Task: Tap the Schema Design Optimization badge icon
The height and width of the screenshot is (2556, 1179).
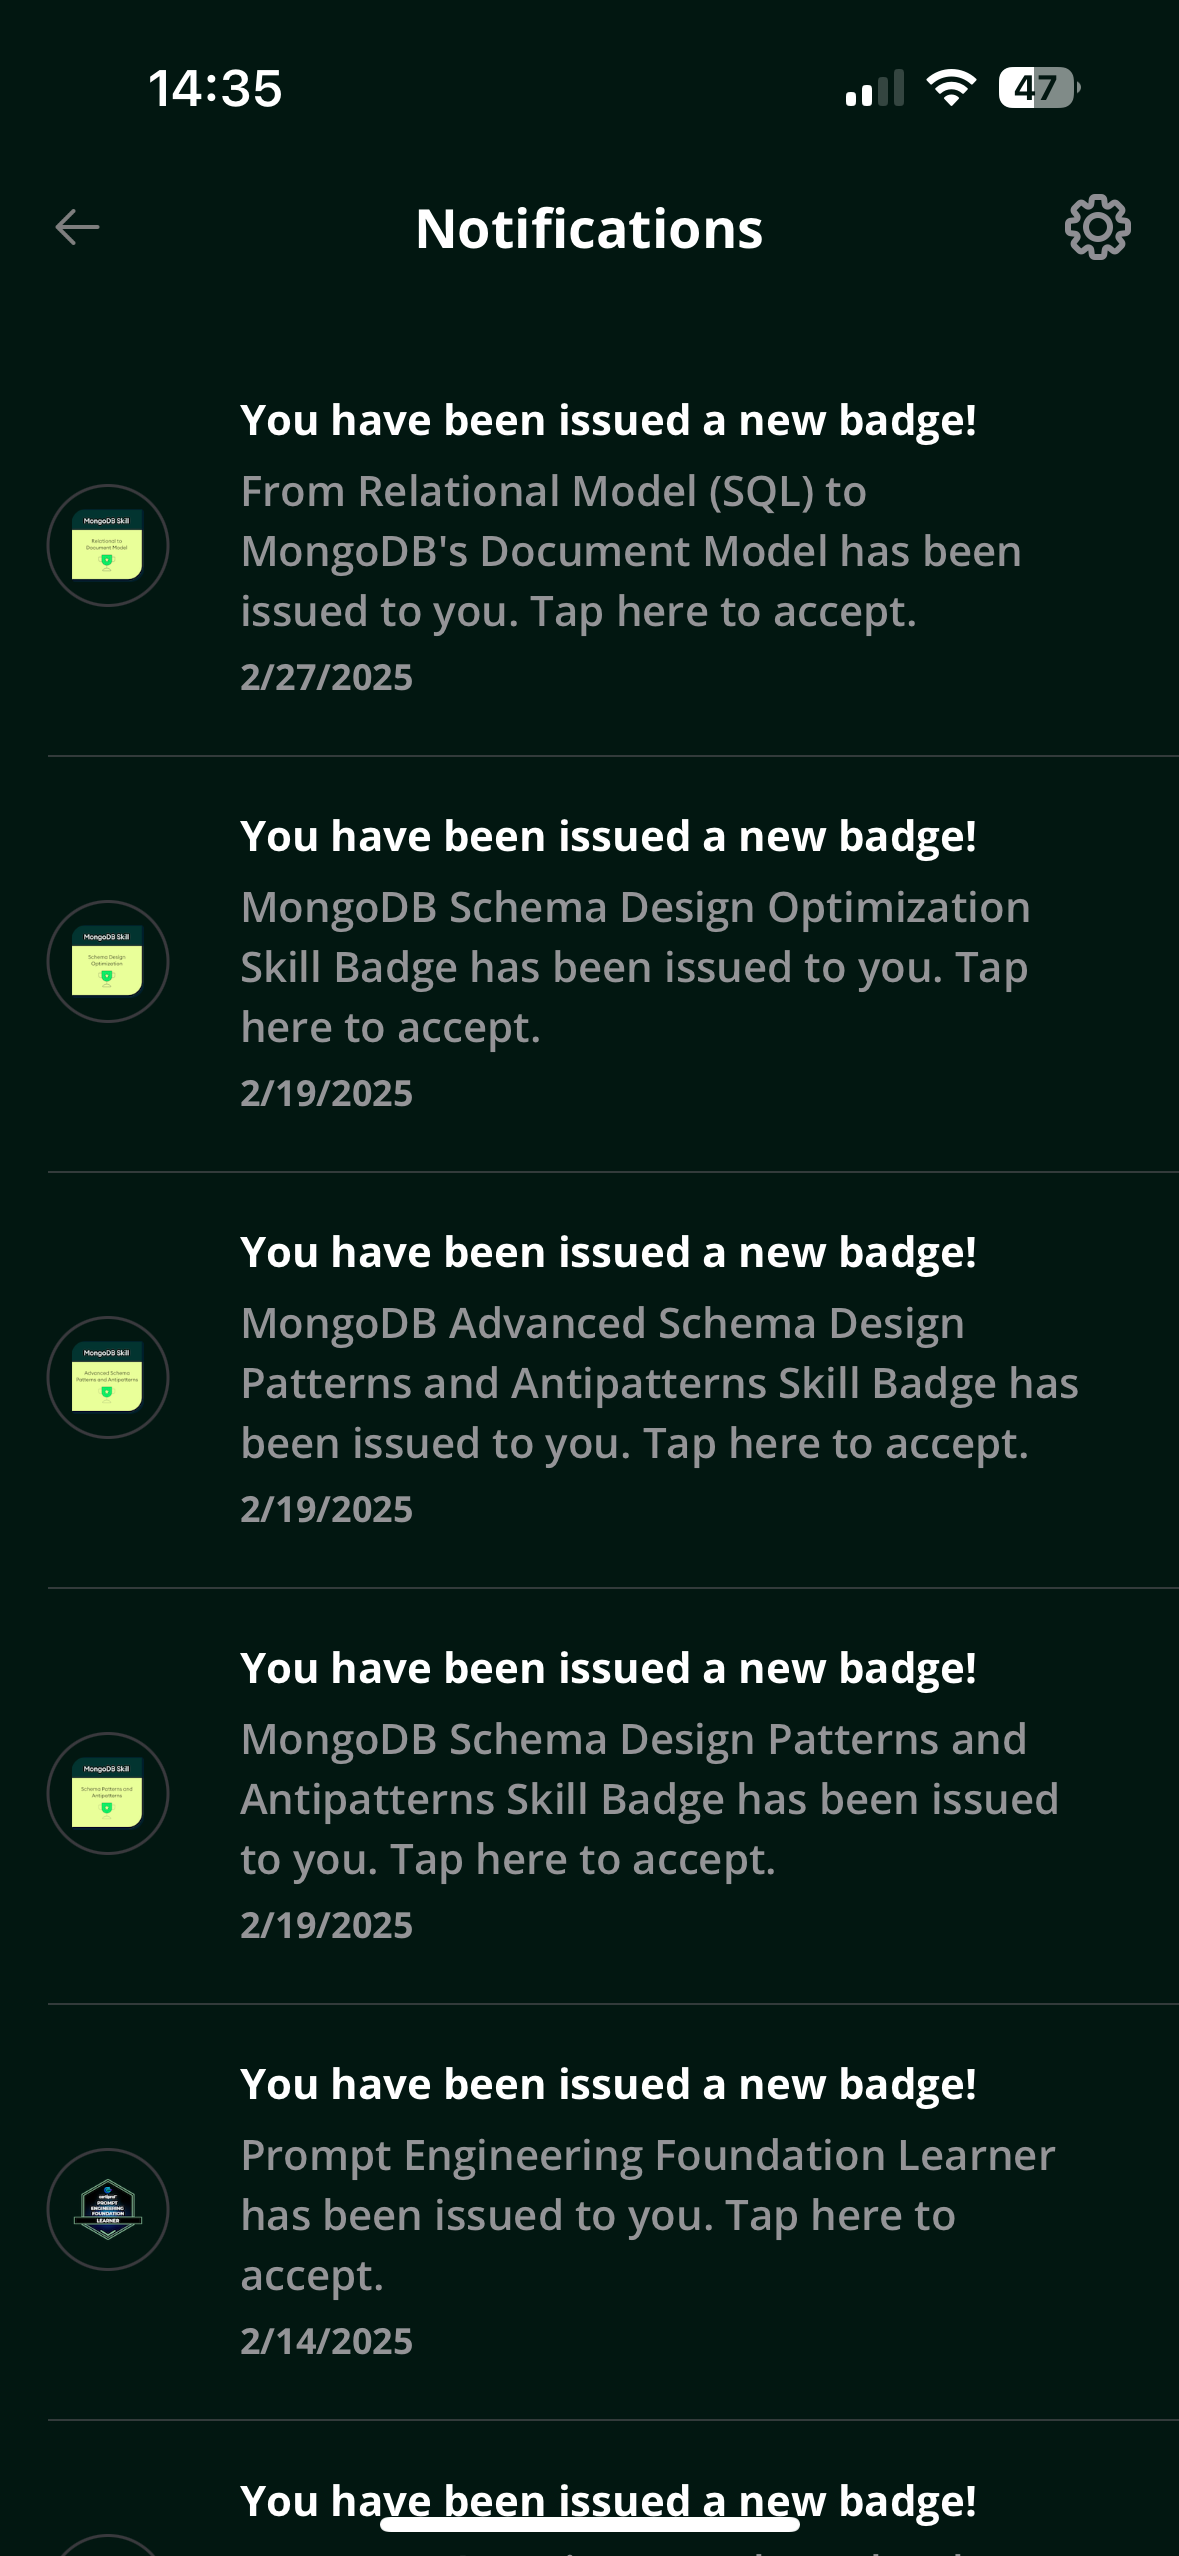Action: click(108, 962)
